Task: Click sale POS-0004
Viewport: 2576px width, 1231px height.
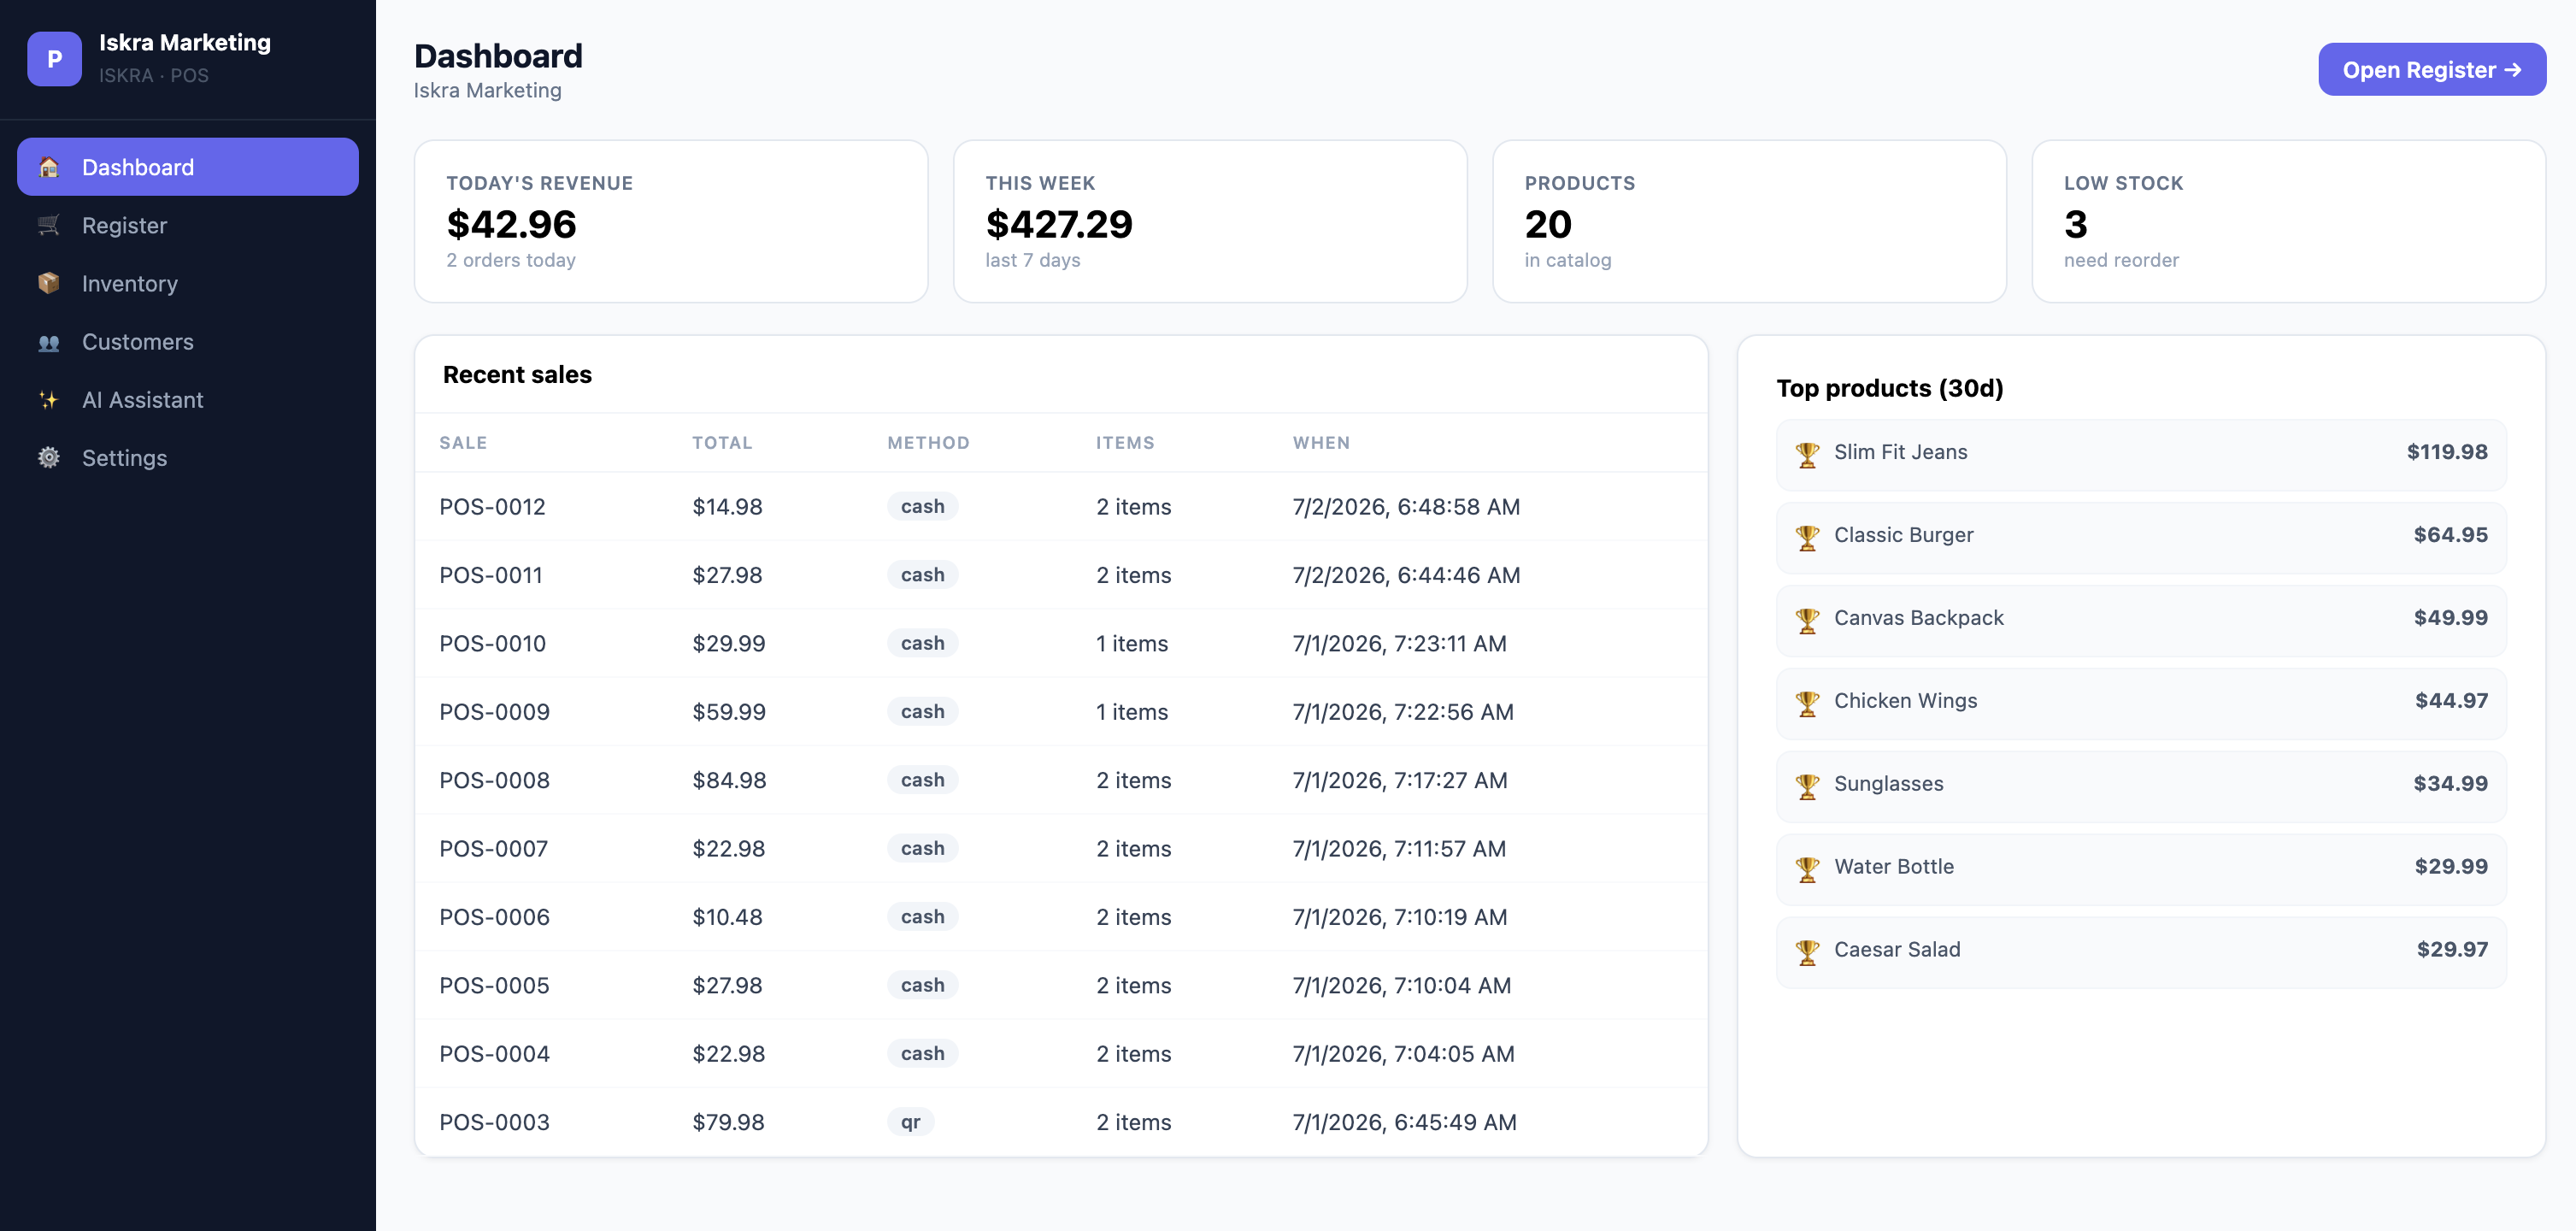Action: (x=494, y=1053)
